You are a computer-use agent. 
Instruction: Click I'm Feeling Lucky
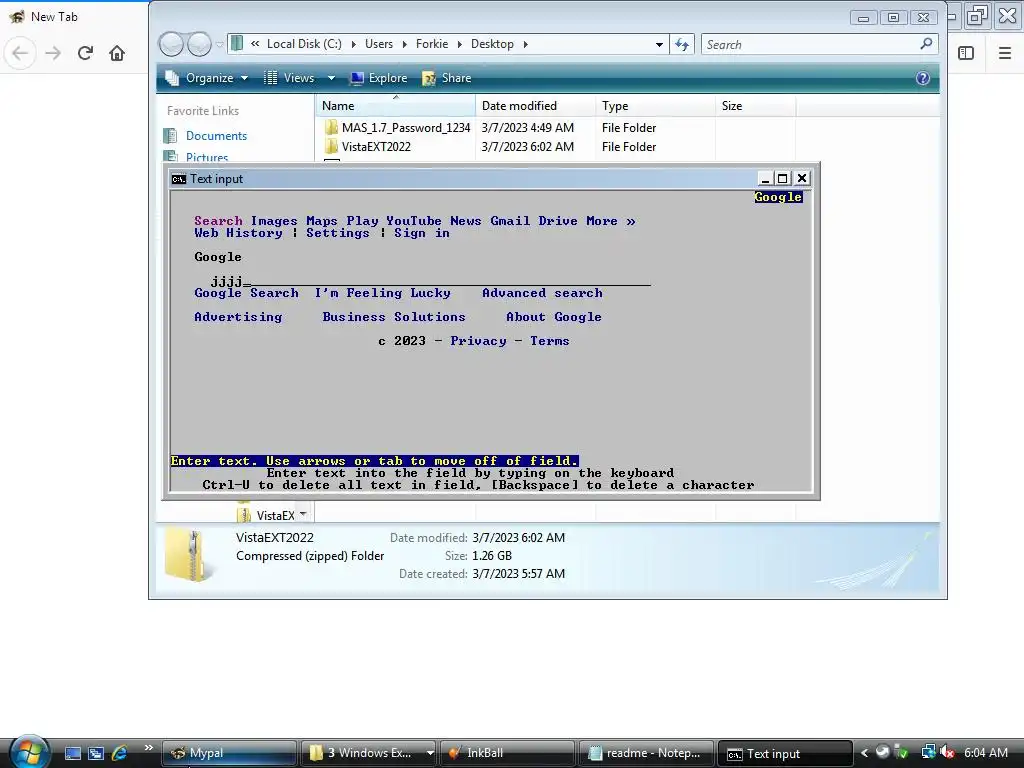point(382,293)
